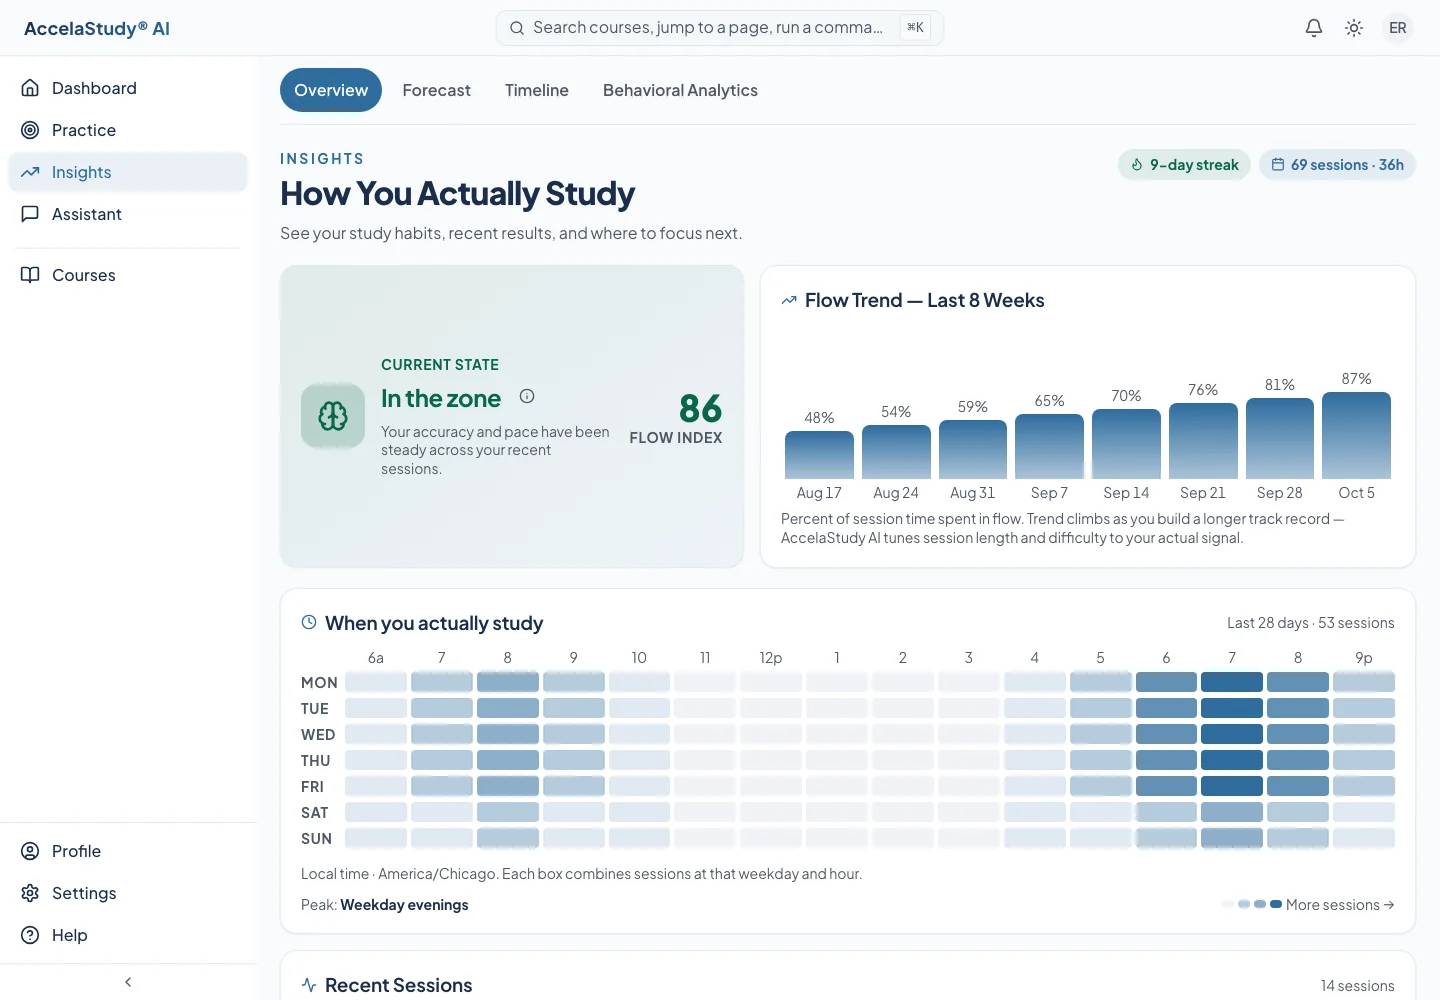This screenshot has height=1000, width=1440.
Task: Click the Flow Trend chart icon
Action: [x=789, y=300]
